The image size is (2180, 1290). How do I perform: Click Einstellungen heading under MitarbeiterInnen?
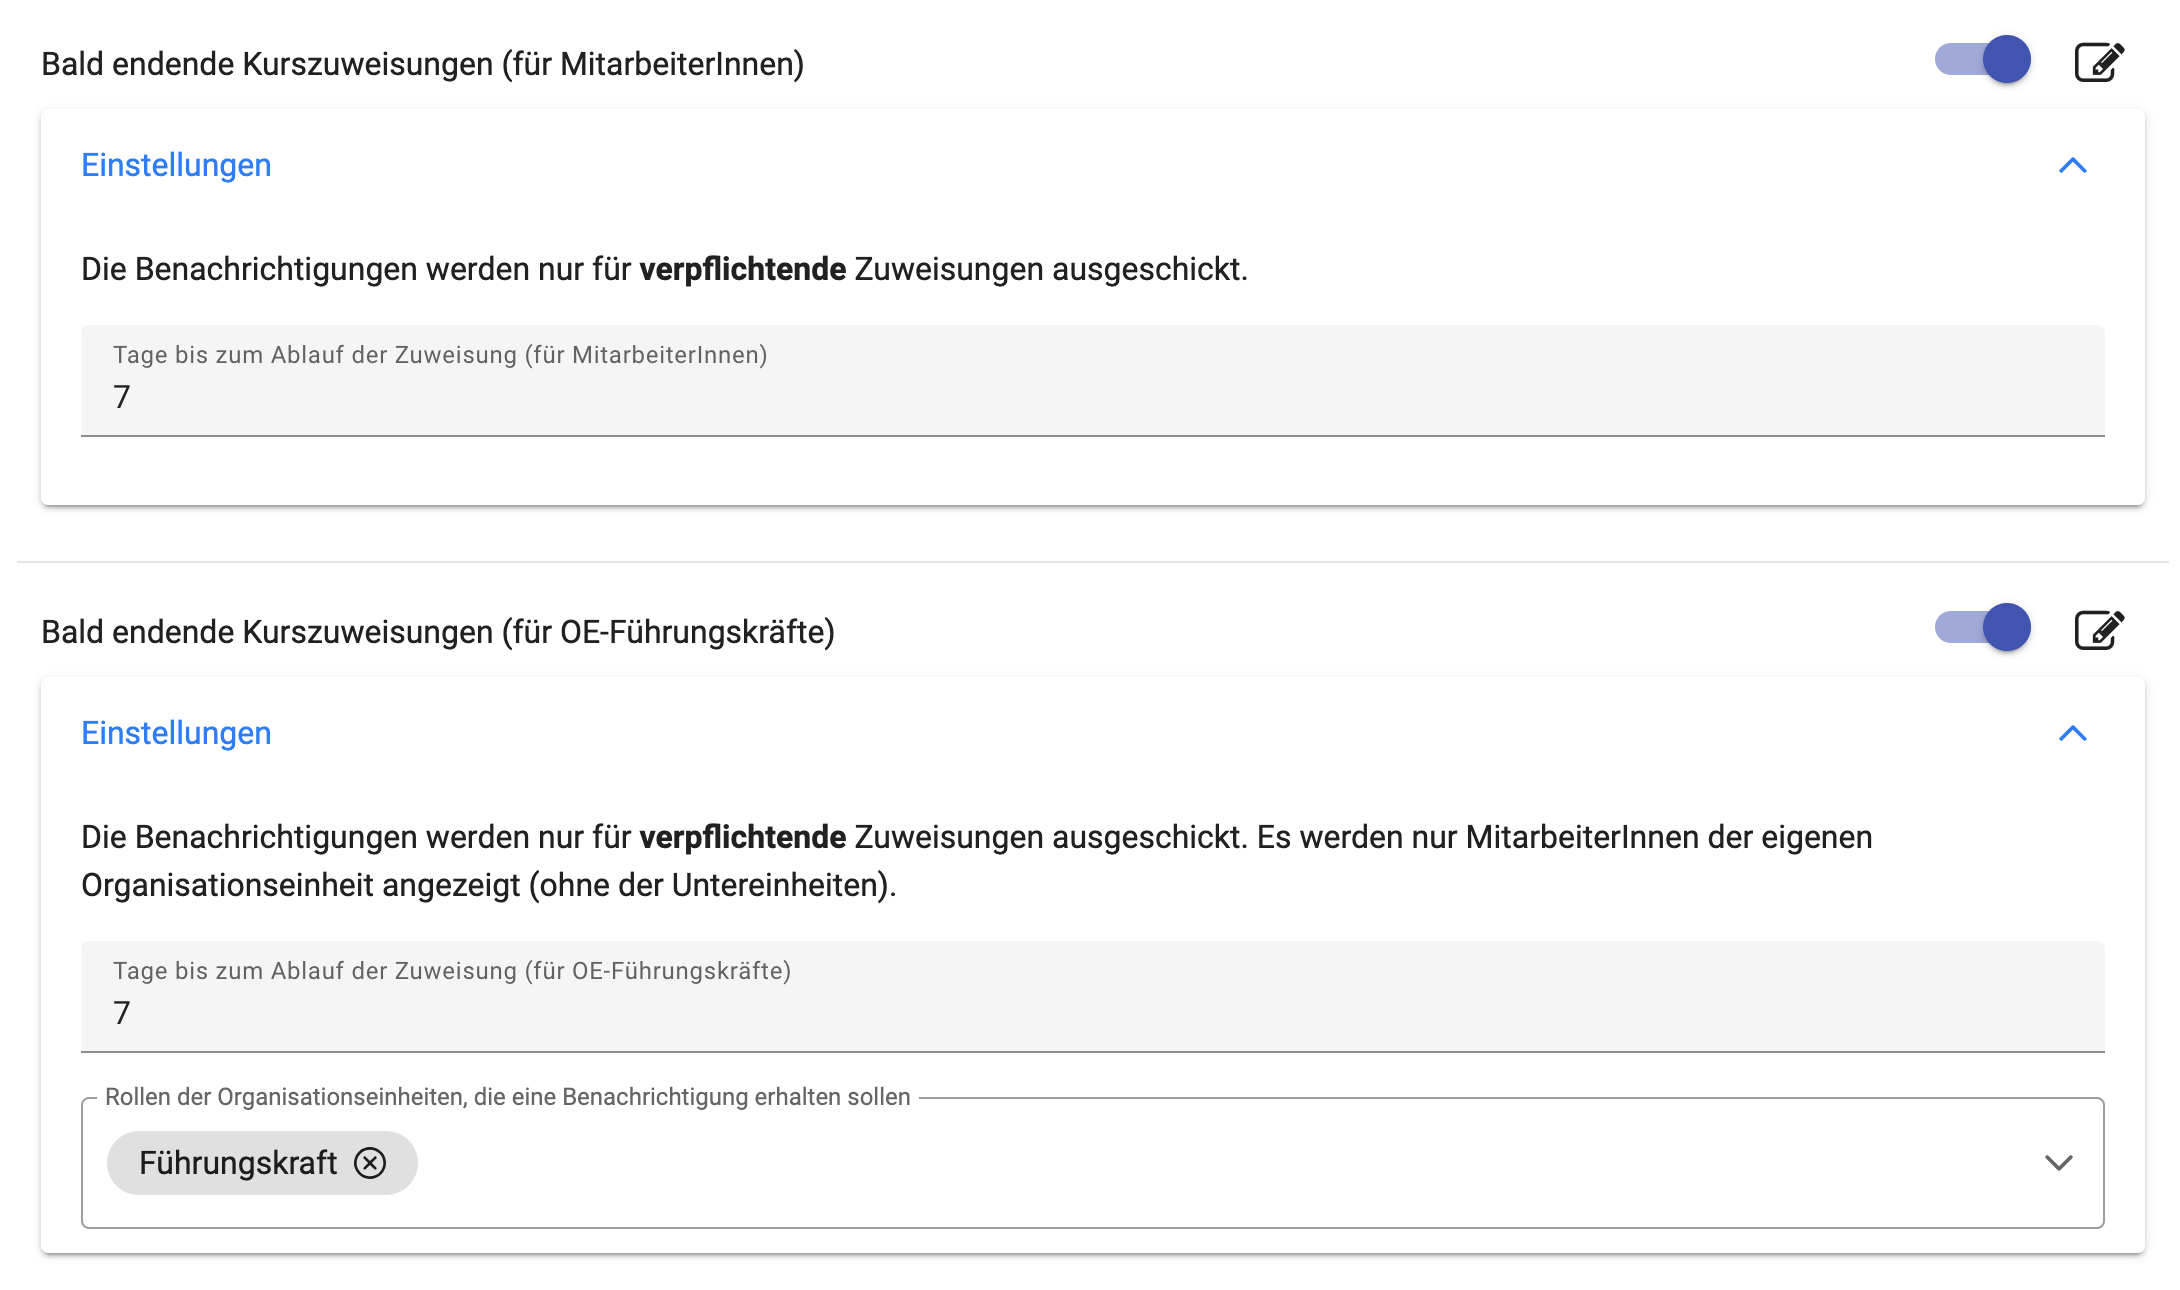176,165
